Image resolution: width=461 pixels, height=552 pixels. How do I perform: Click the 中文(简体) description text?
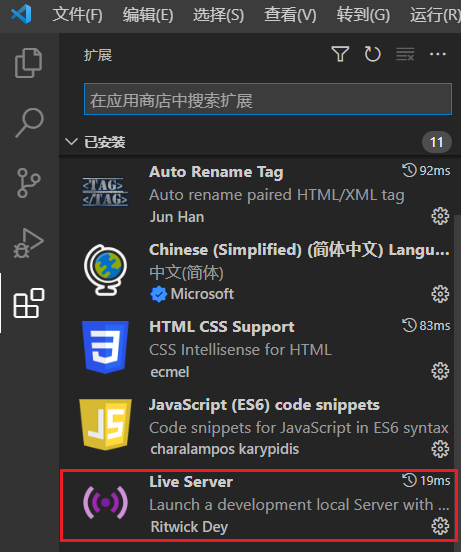tap(186, 273)
